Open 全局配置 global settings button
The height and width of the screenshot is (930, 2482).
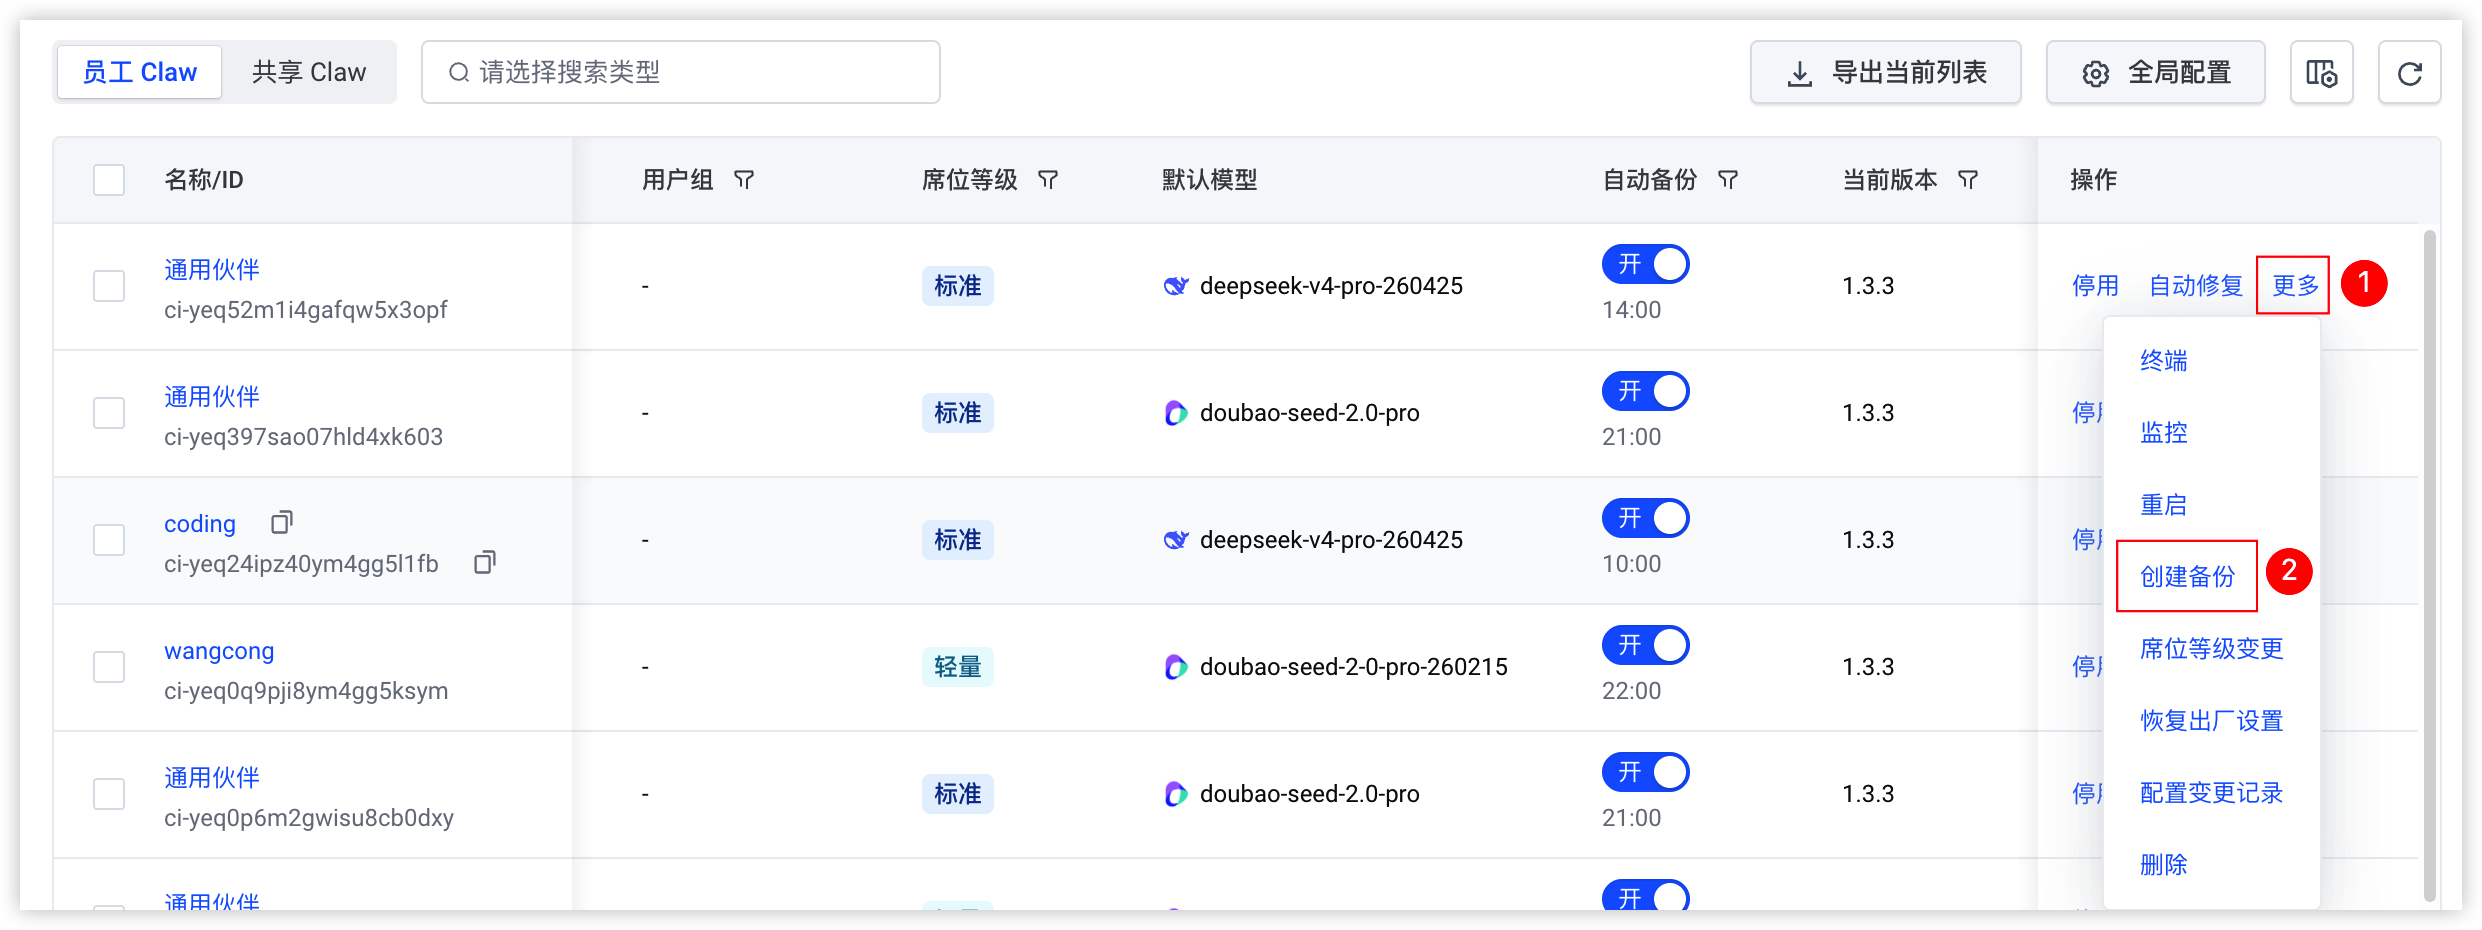click(2155, 73)
